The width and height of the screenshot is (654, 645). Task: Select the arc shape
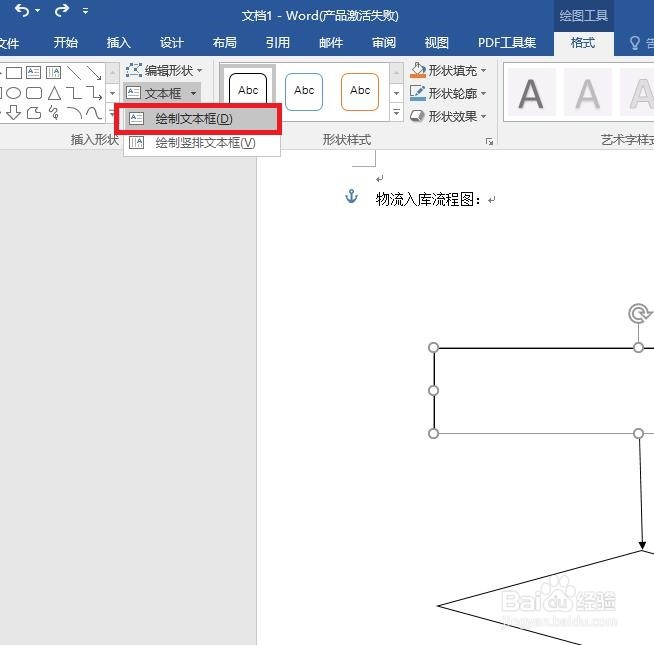[74, 113]
